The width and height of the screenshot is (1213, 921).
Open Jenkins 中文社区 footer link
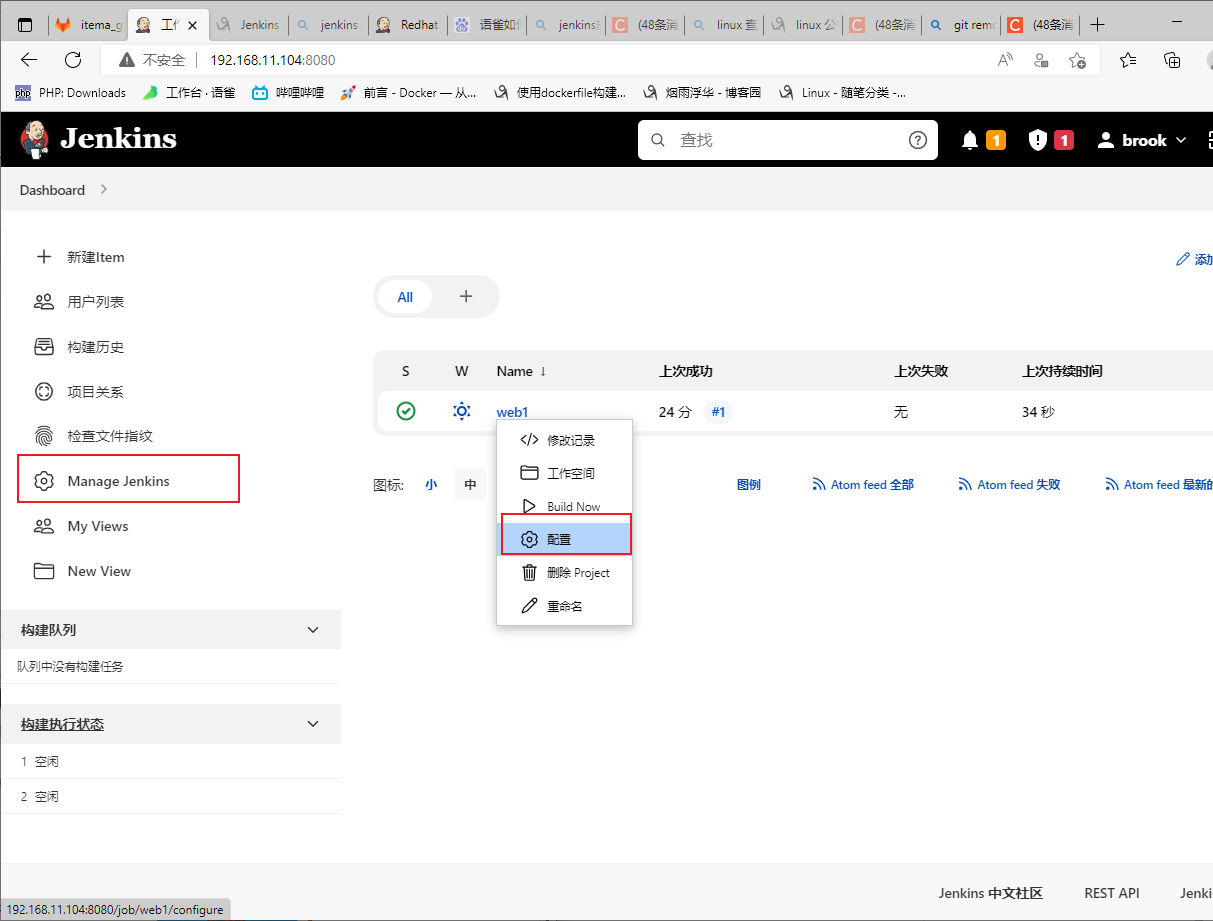click(990, 893)
